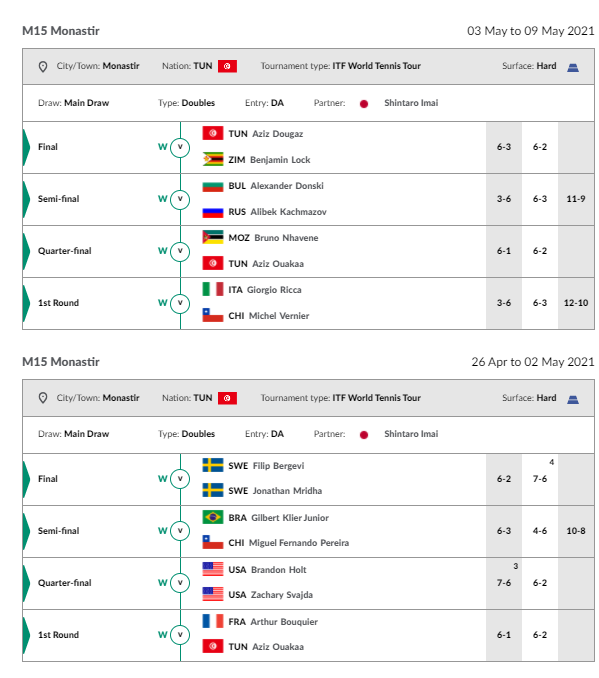Viewport: 599px width, 678px height.
Task: Click the Brazil flag beside Gilbert Klier Junior
Action: click(213, 517)
